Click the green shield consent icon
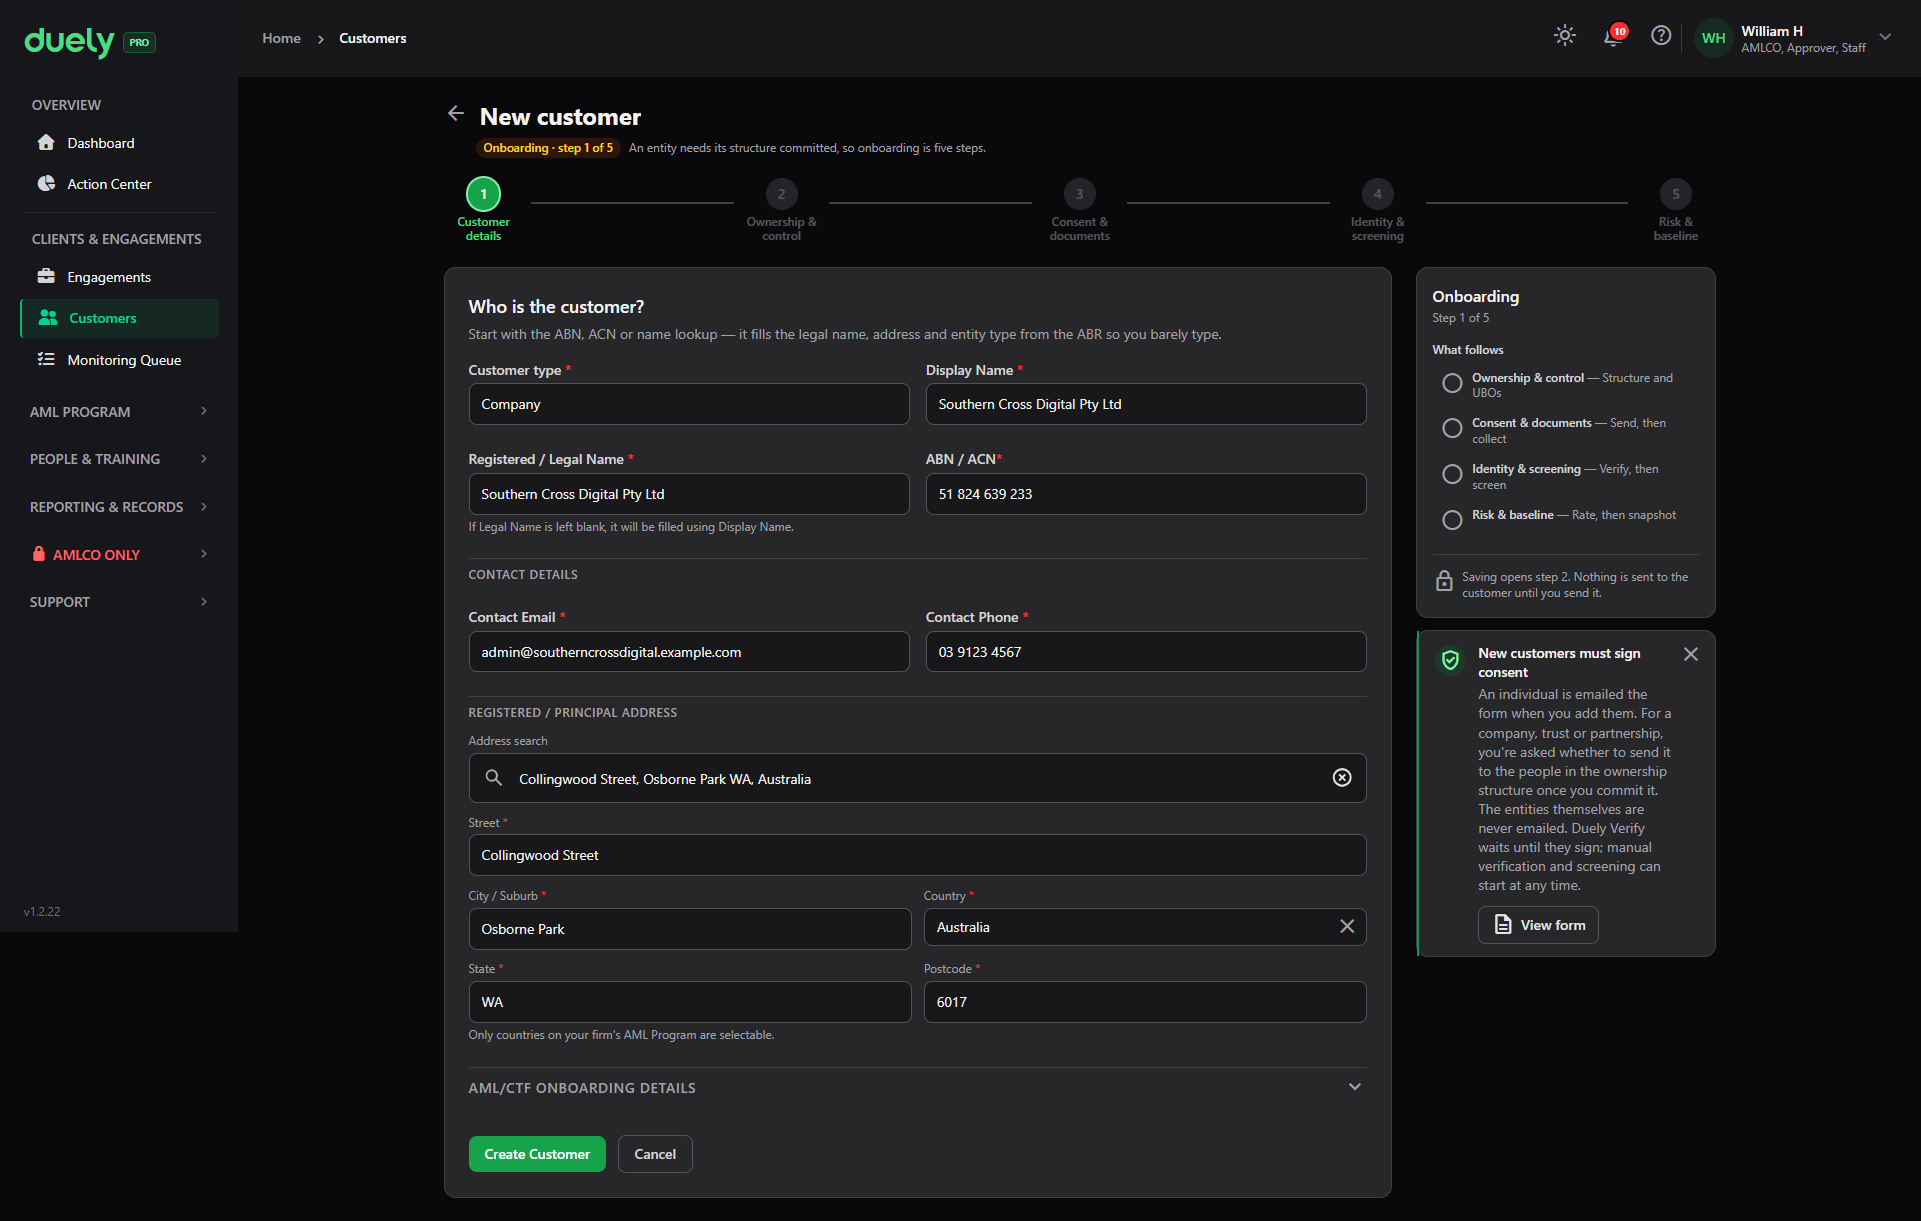Screen dimensions: 1921x1221 (x=1450, y=660)
